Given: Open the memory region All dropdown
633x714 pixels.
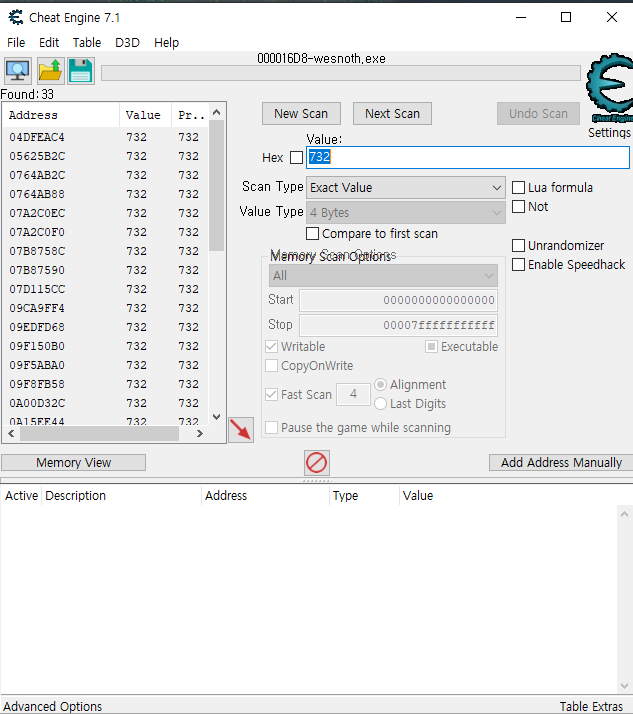Looking at the screenshot, I should tap(383, 275).
